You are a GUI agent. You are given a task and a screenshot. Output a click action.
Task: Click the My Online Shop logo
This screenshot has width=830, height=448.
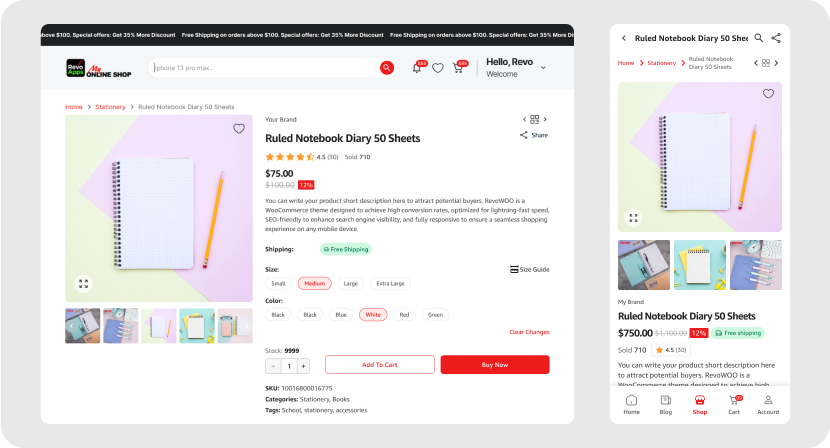tap(99, 68)
